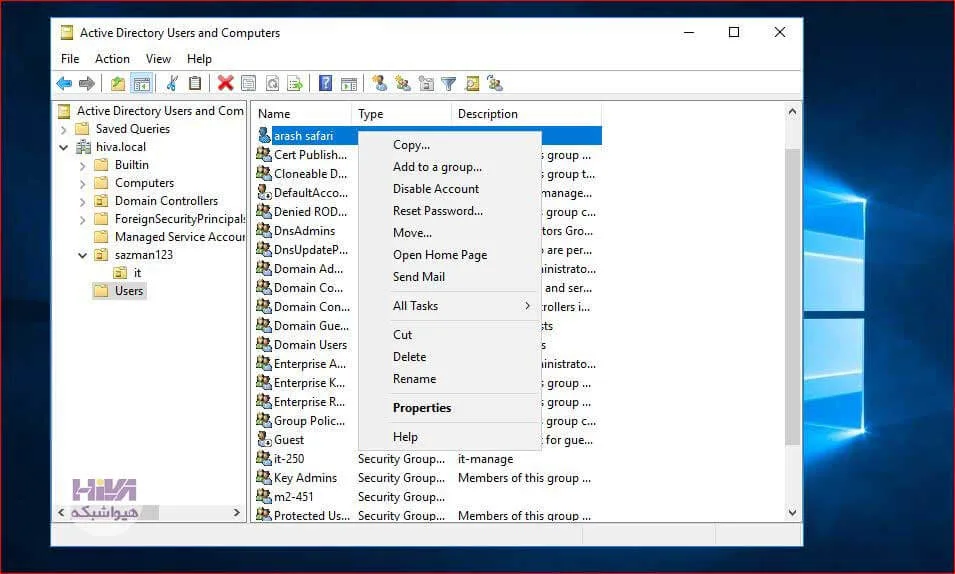Sort list by Description column header
This screenshot has height=574, width=955.
(526, 114)
